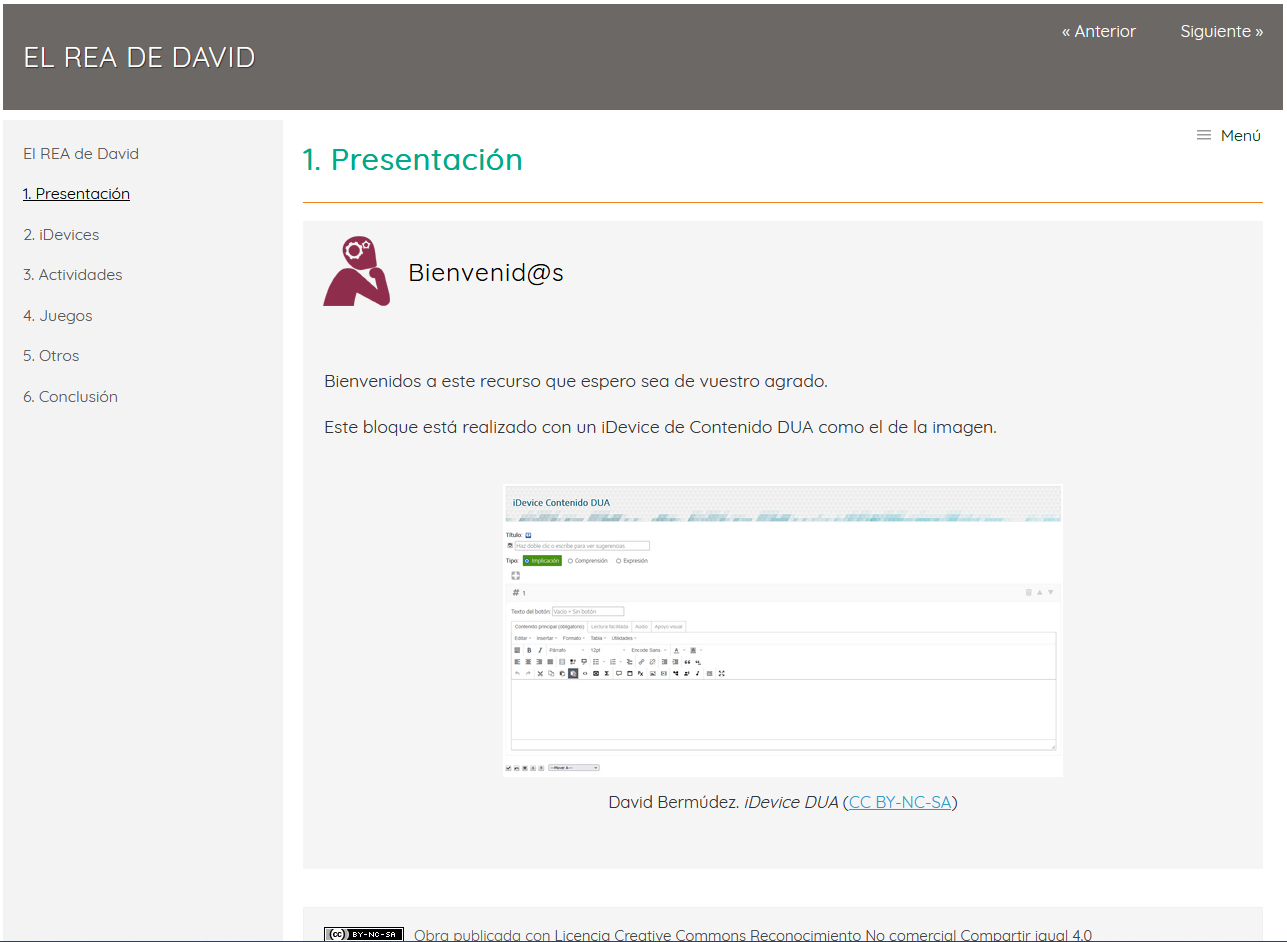The width and height of the screenshot is (1287, 942).
Task: Go to 5. Otros section
Action: coord(51,356)
